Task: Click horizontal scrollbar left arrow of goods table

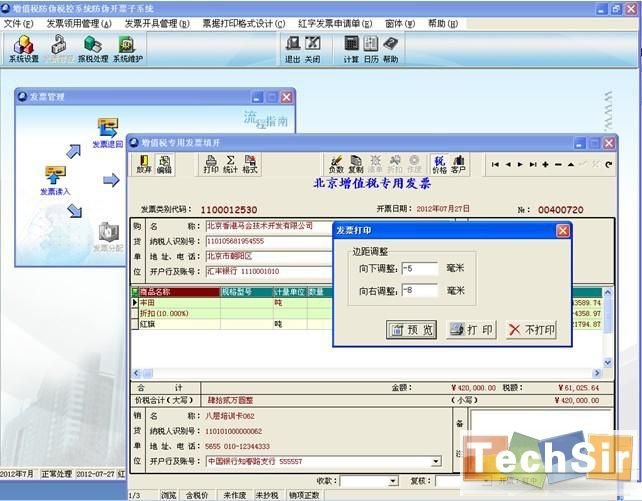Action: point(137,373)
